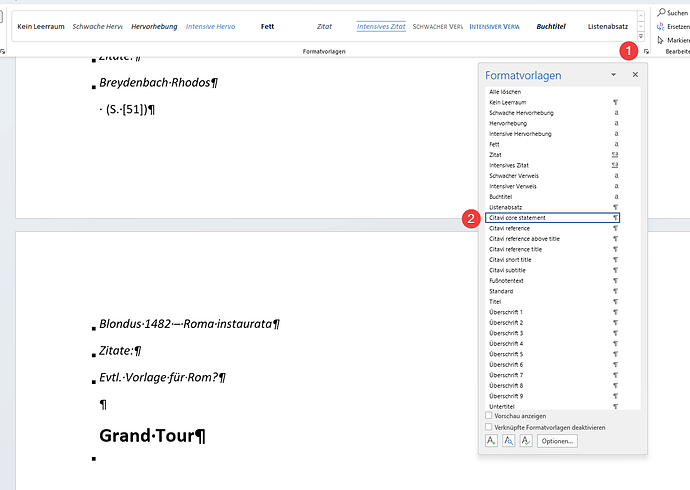This screenshot has width=690, height=490.
Task: Select Fußnotentext style in pane
Action: pos(552,281)
